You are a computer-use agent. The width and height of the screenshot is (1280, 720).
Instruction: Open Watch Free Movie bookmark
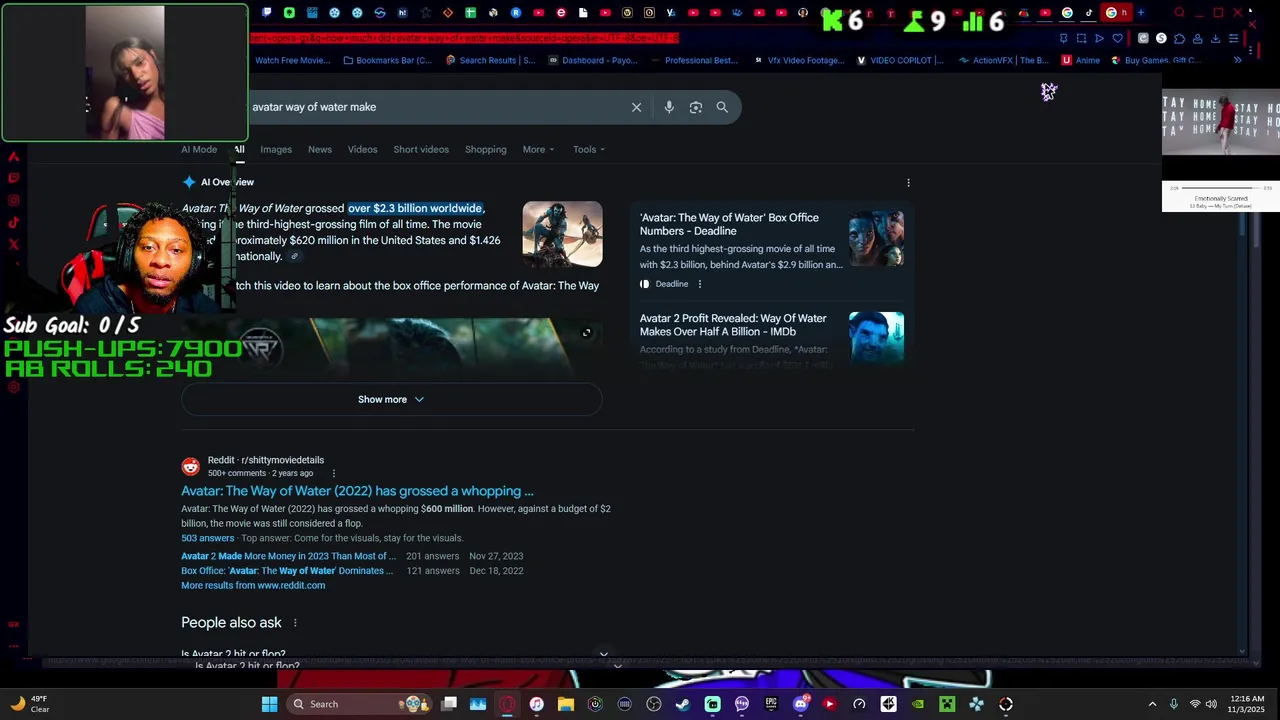click(292, 60)
